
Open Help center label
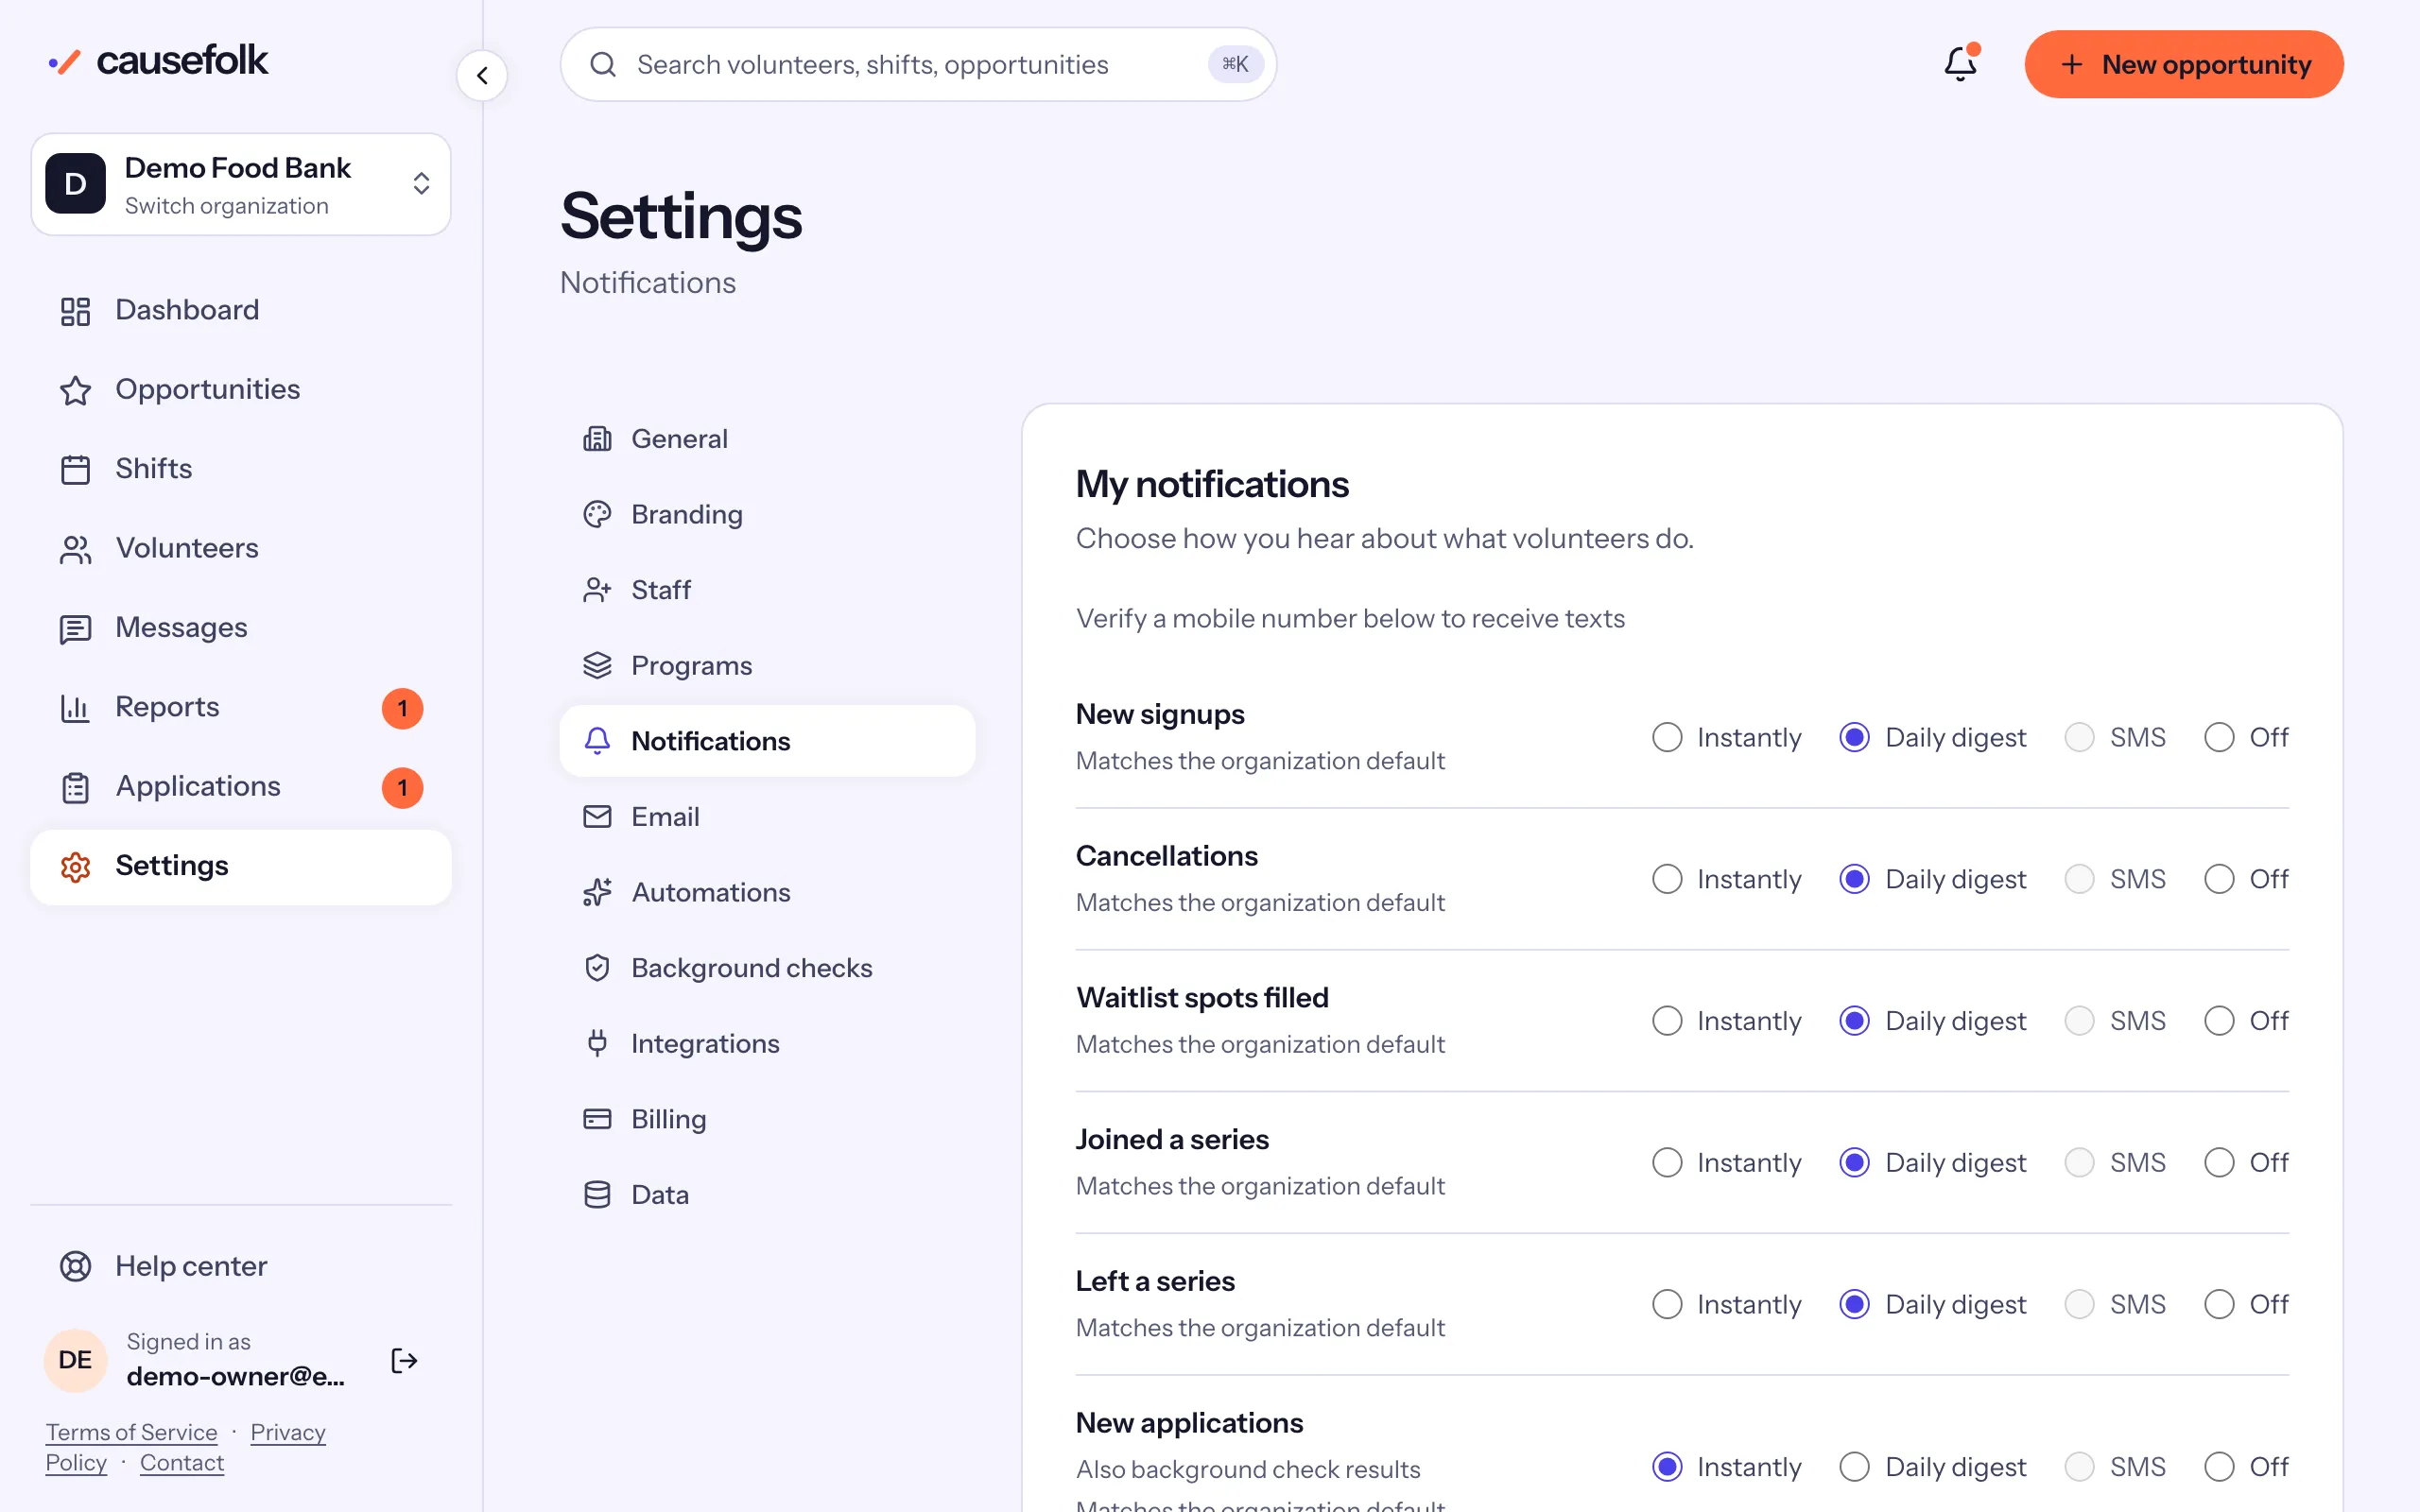(x=191, y=1266)
